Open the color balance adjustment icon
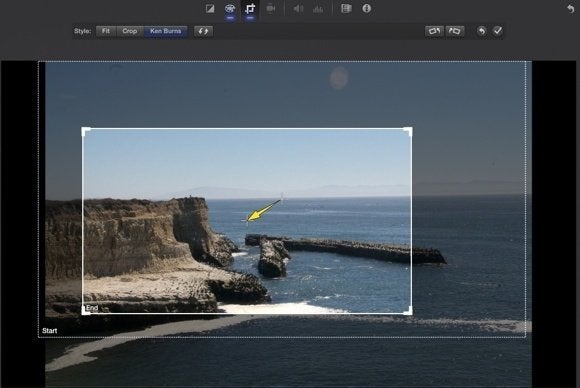The height and width of the screenshot is (388, 580). (210, 9)
